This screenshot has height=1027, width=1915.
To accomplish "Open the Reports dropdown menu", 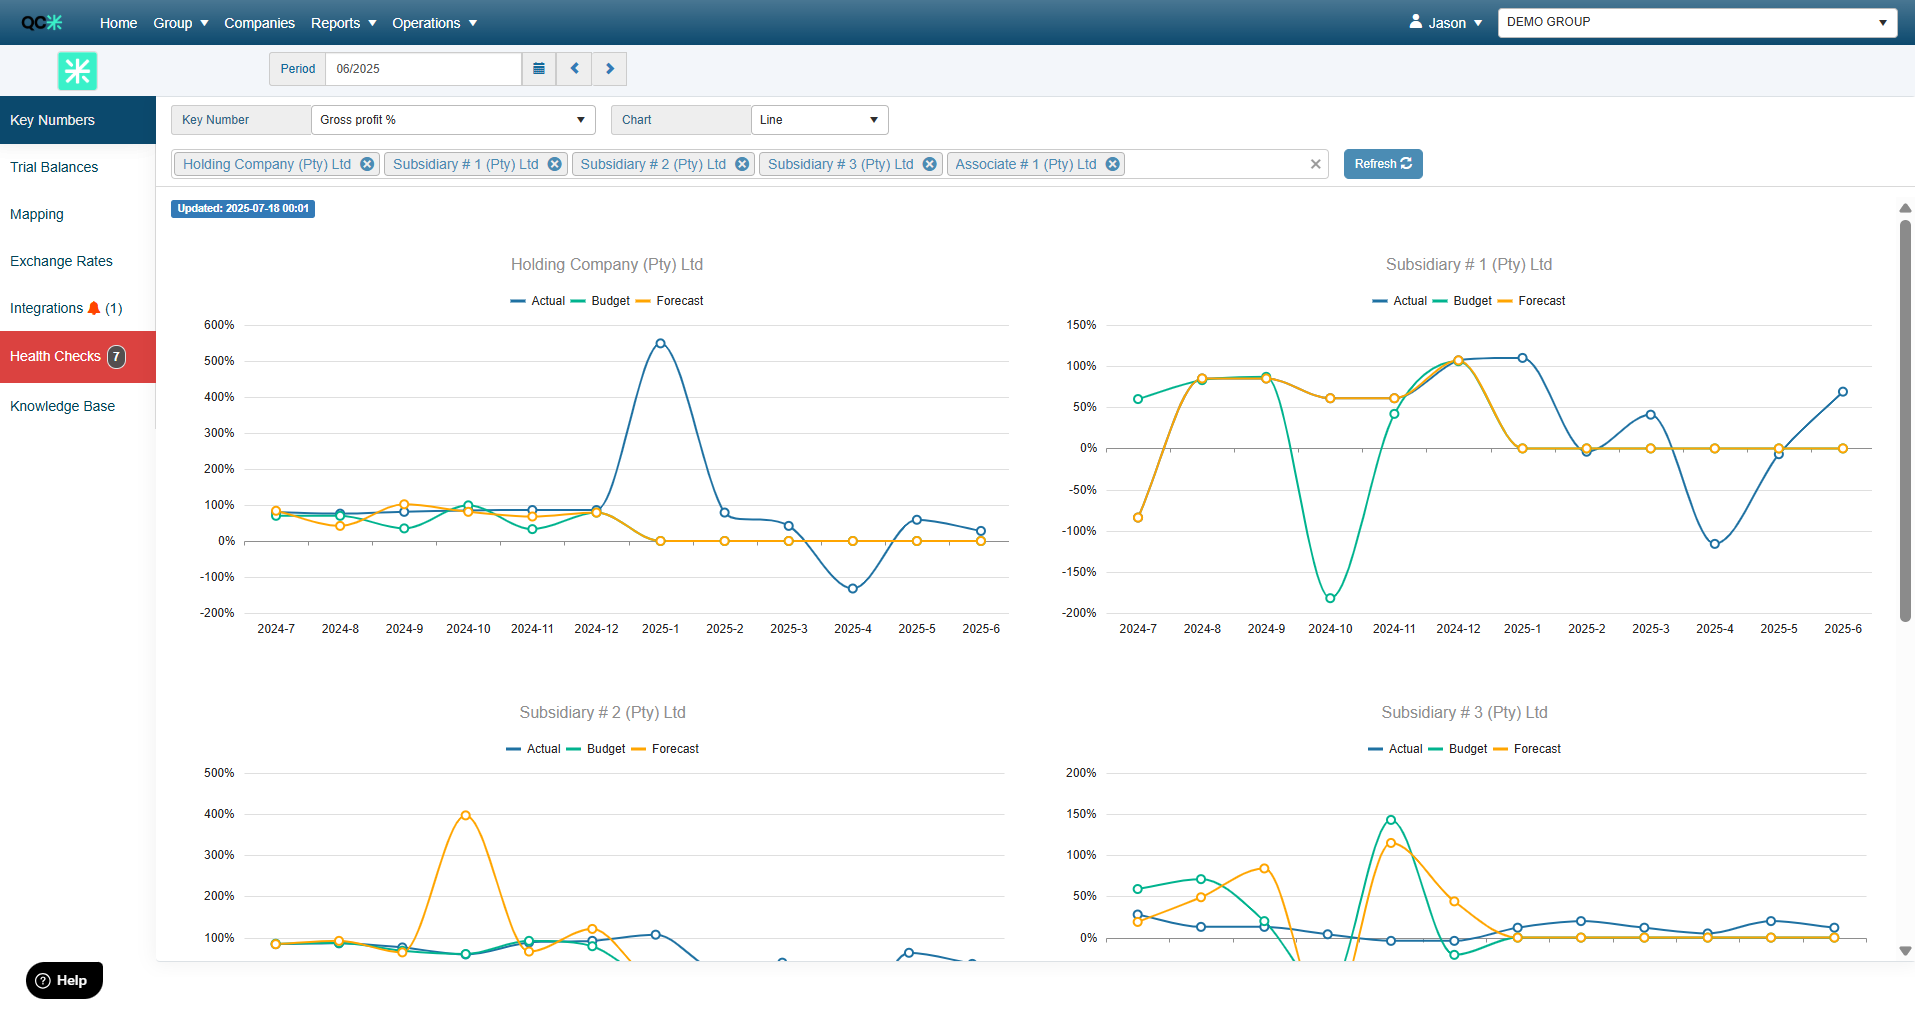I will coord(343,23).
